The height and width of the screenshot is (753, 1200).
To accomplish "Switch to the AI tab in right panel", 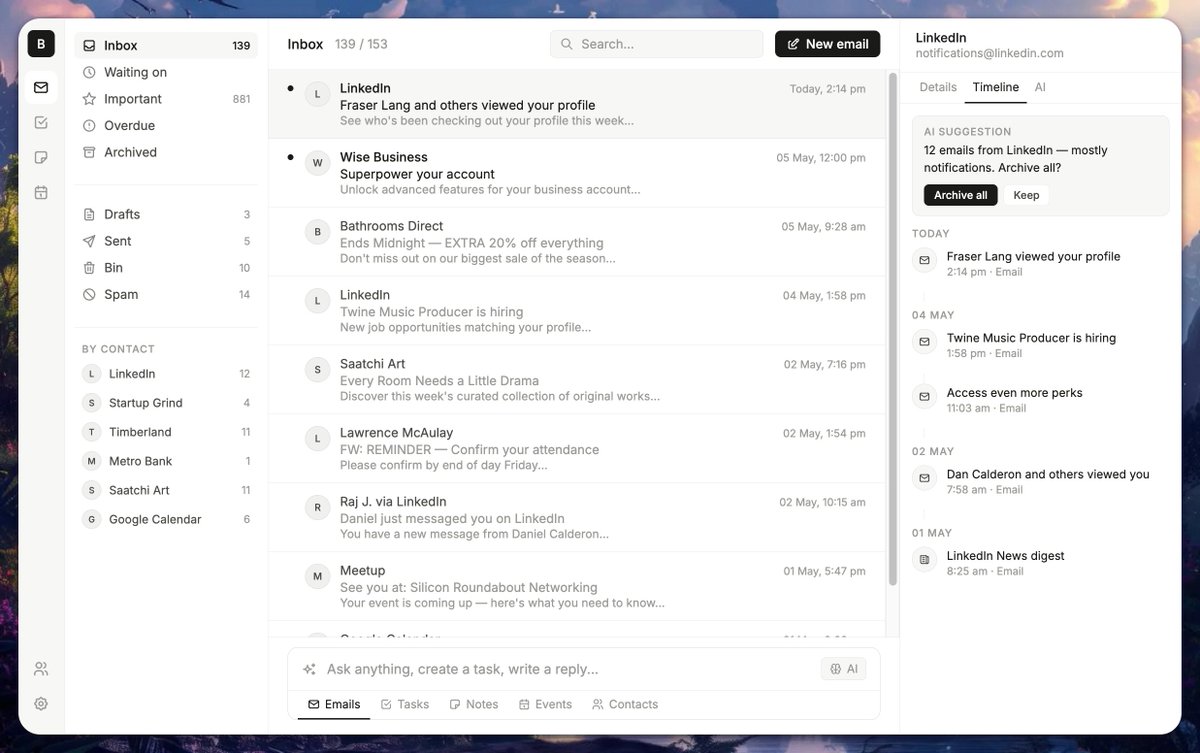I will tap(1040, 87).
